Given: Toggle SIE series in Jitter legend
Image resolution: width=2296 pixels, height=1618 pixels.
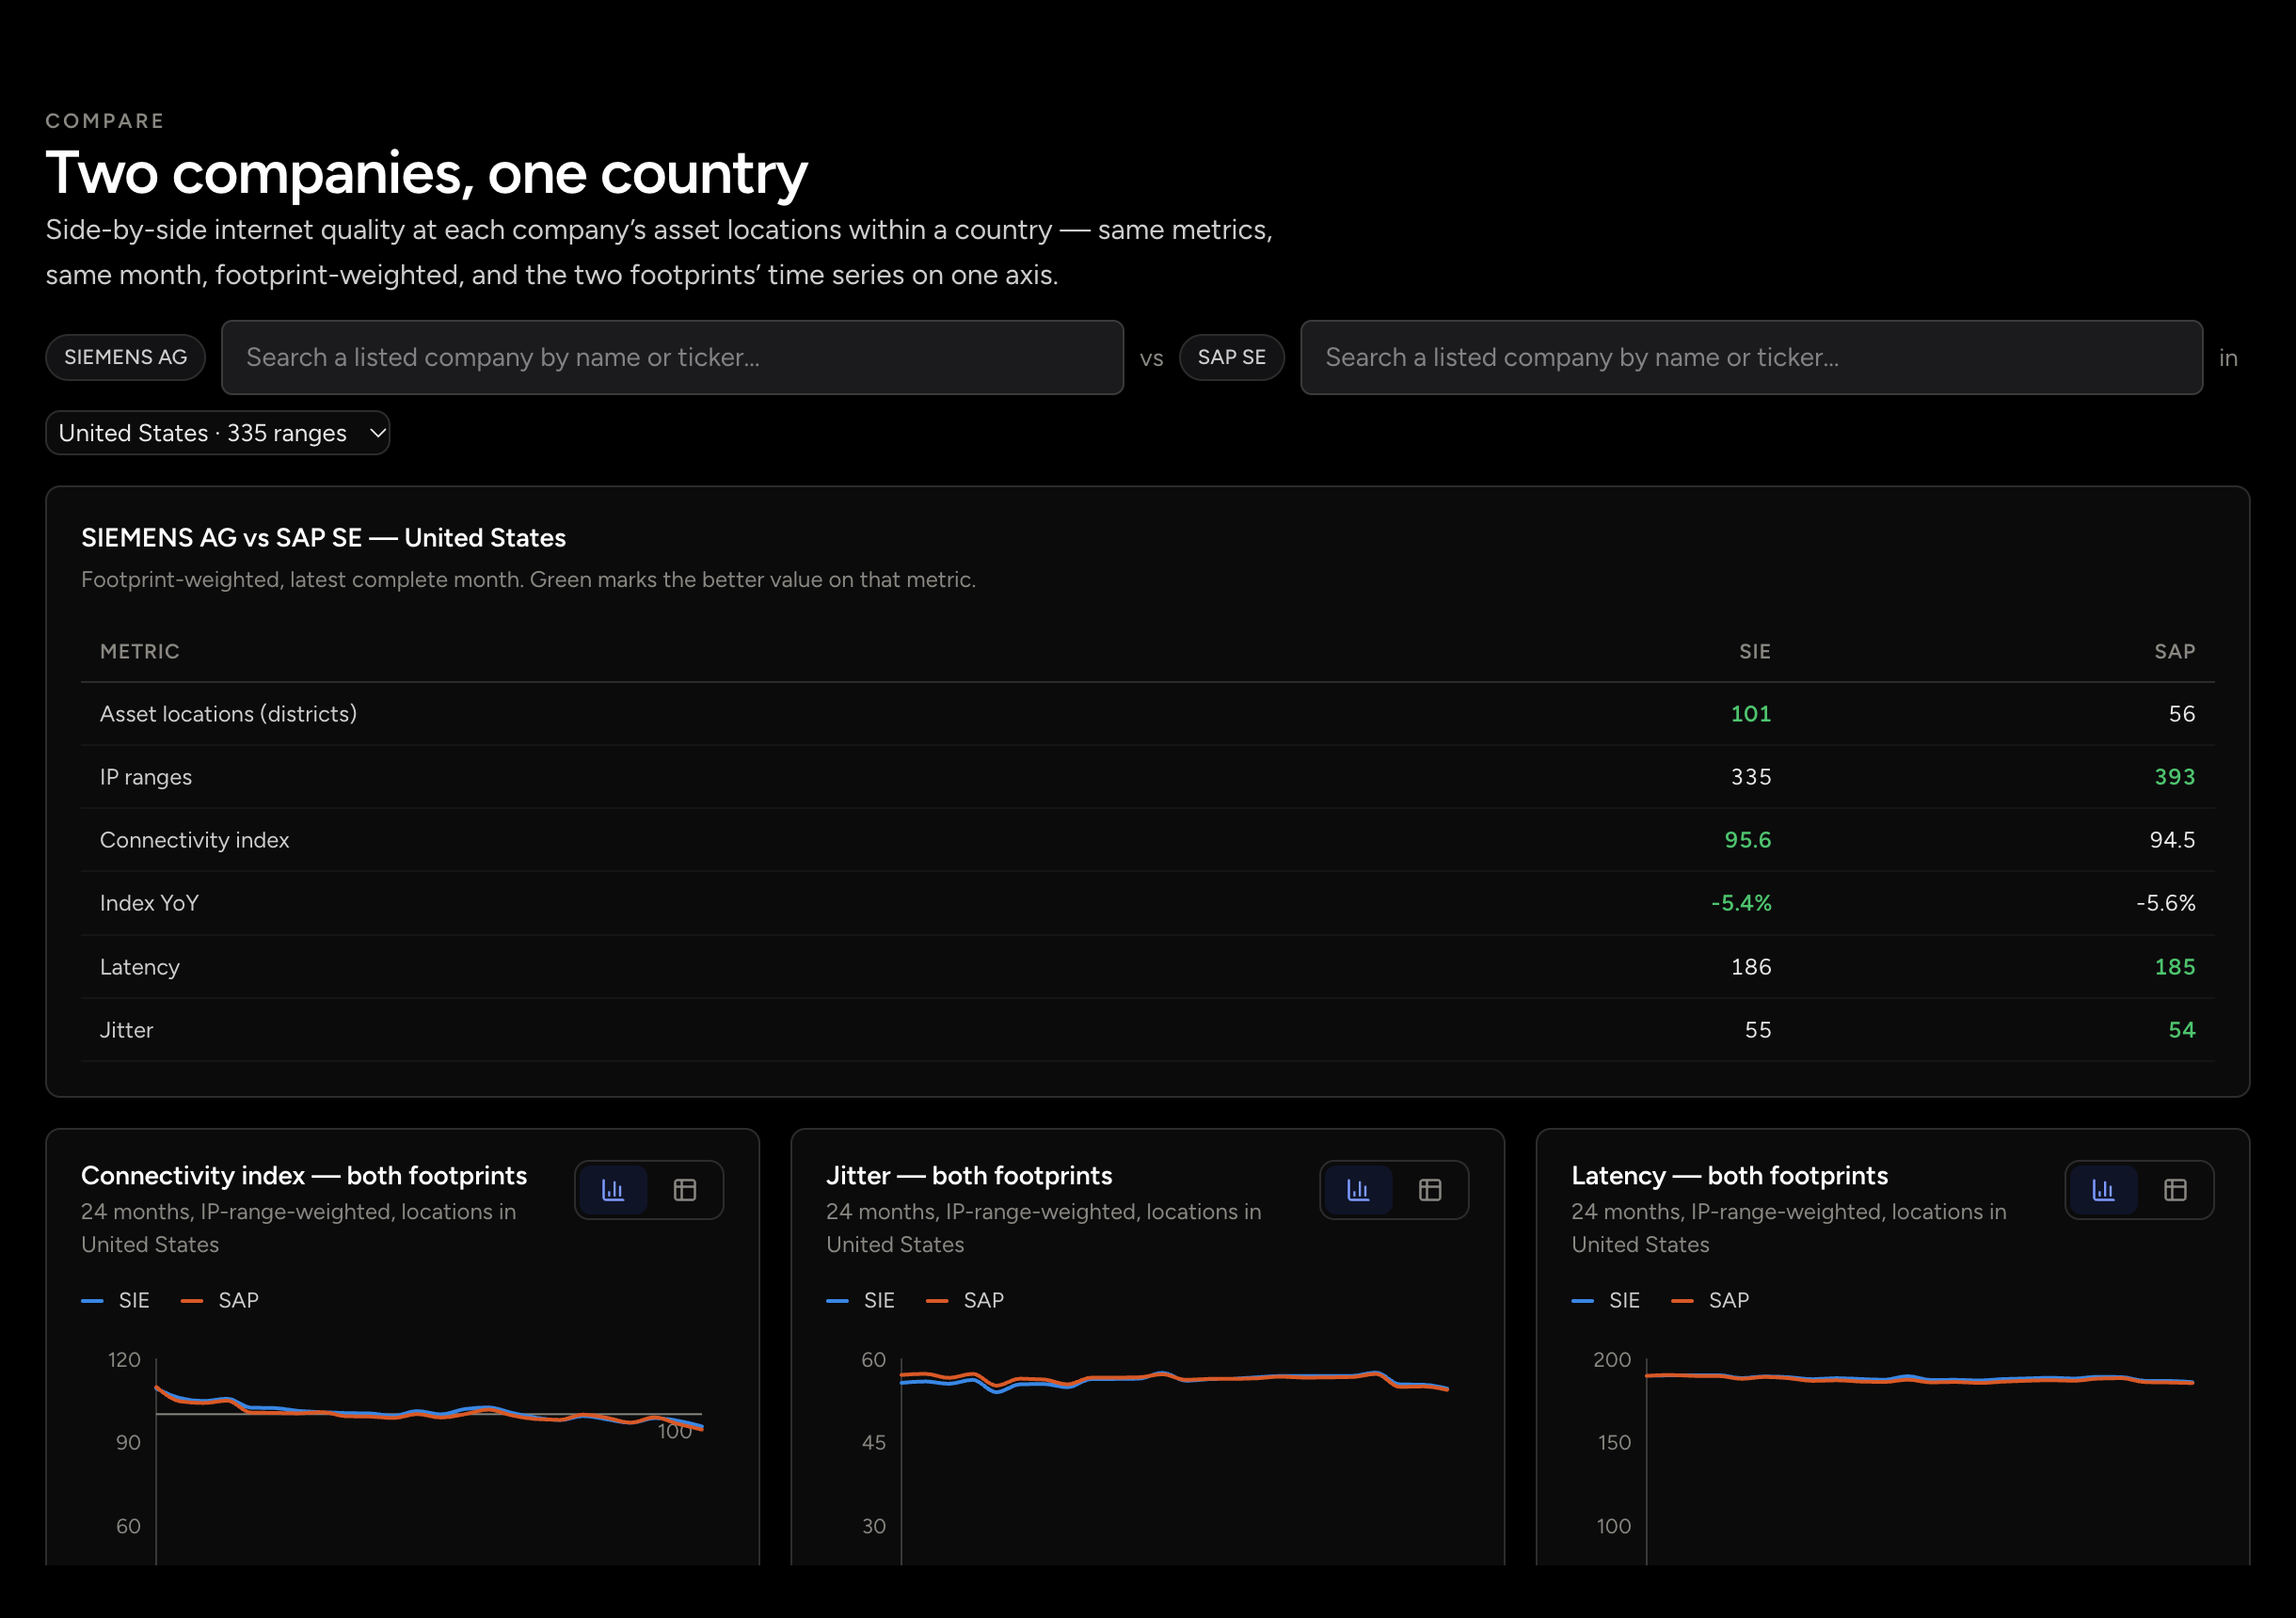Looking at the screenshot, I should coord(861,1300).
